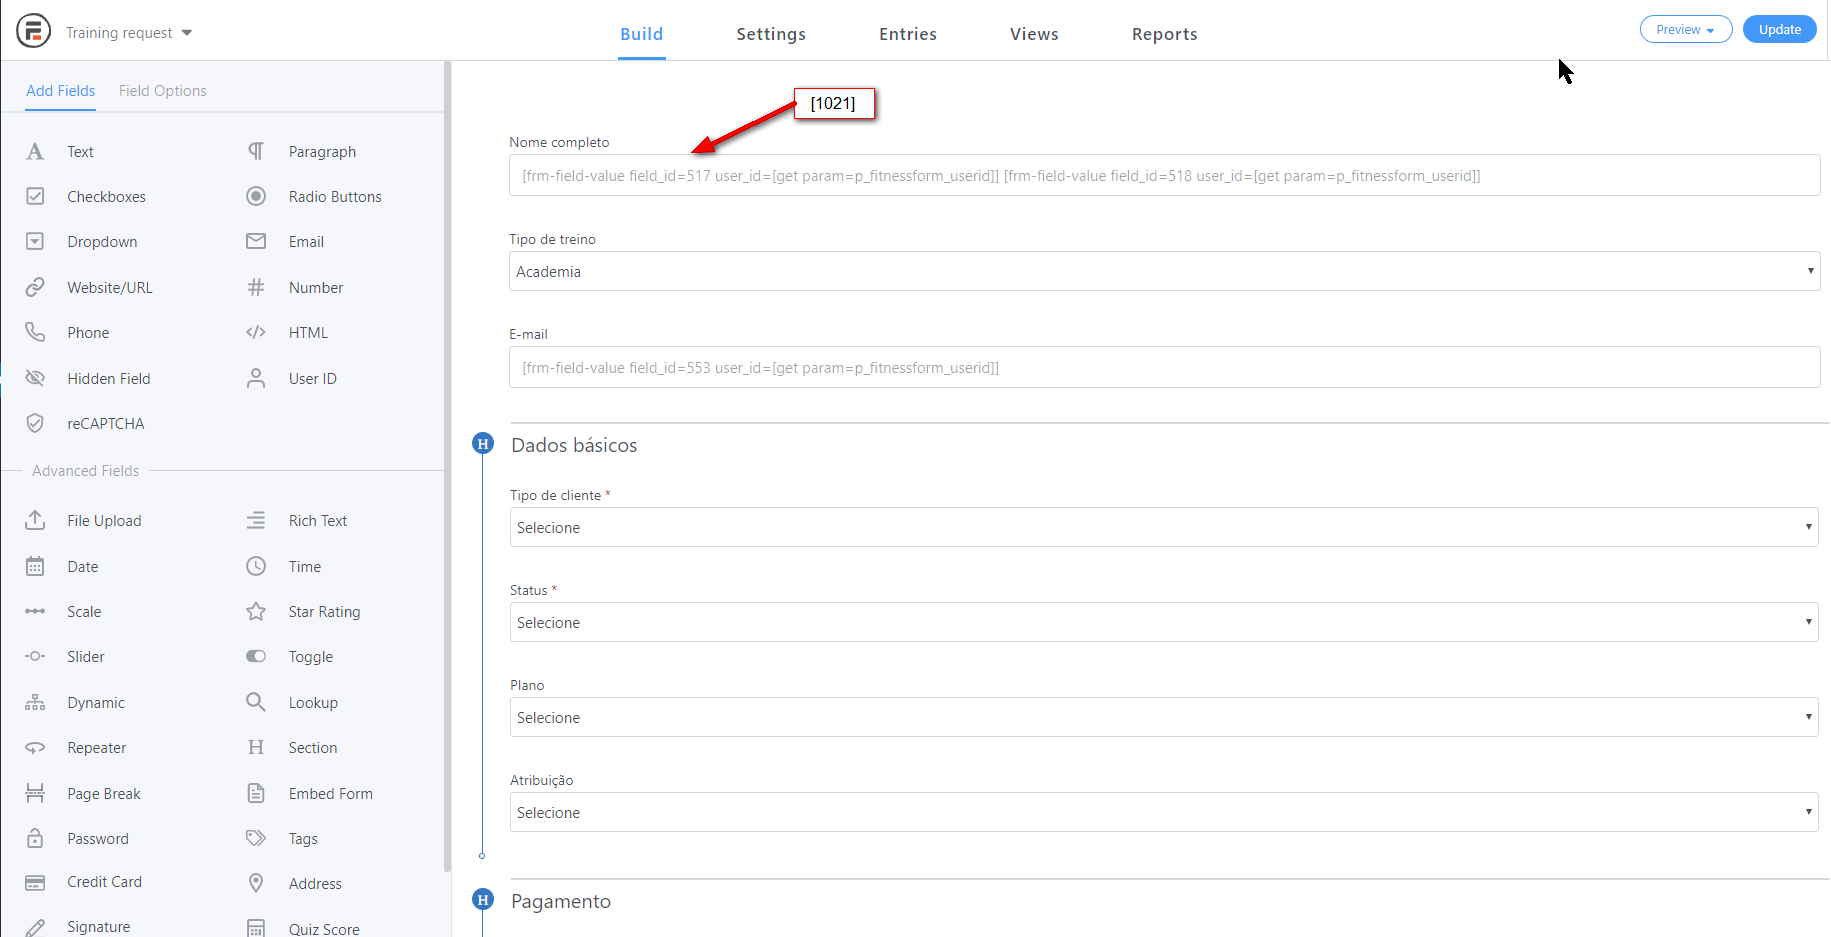
Task: Add a Date calendar icon
Action: [35, 566]
